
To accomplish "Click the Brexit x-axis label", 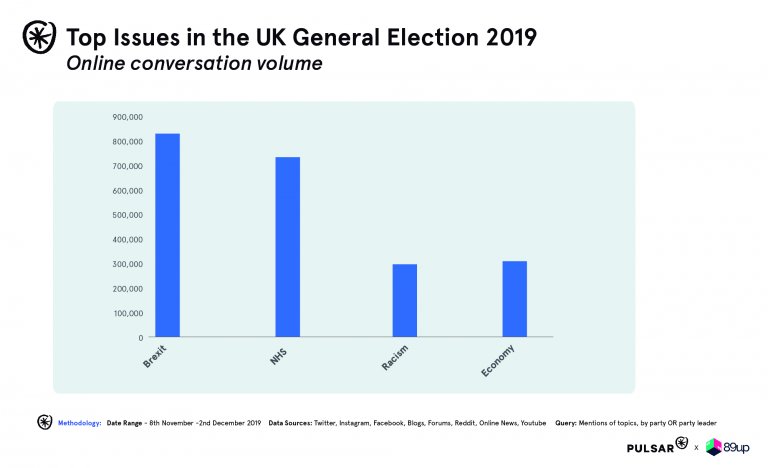I will point(154,360).
